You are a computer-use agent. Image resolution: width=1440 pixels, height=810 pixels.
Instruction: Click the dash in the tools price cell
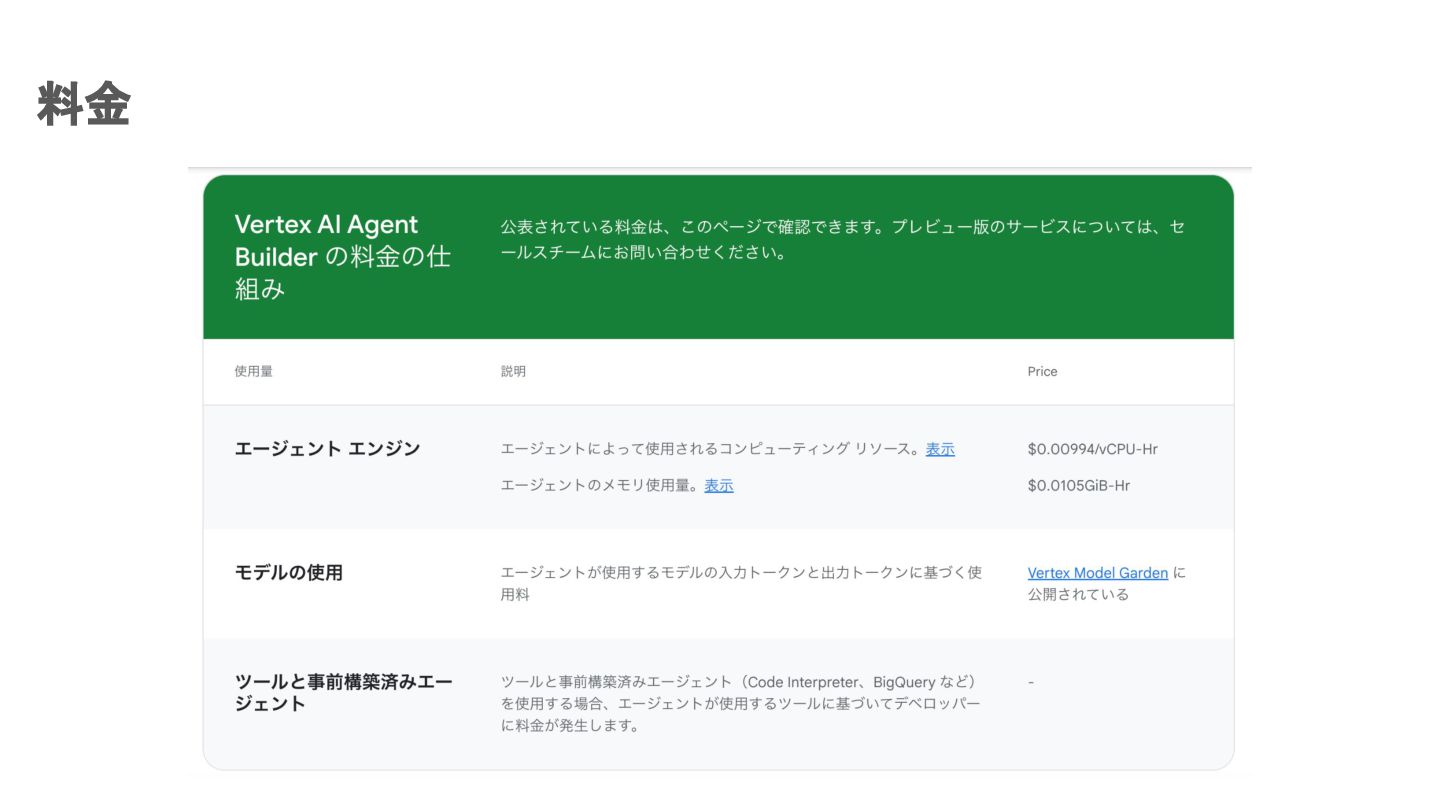(1031, 682)
